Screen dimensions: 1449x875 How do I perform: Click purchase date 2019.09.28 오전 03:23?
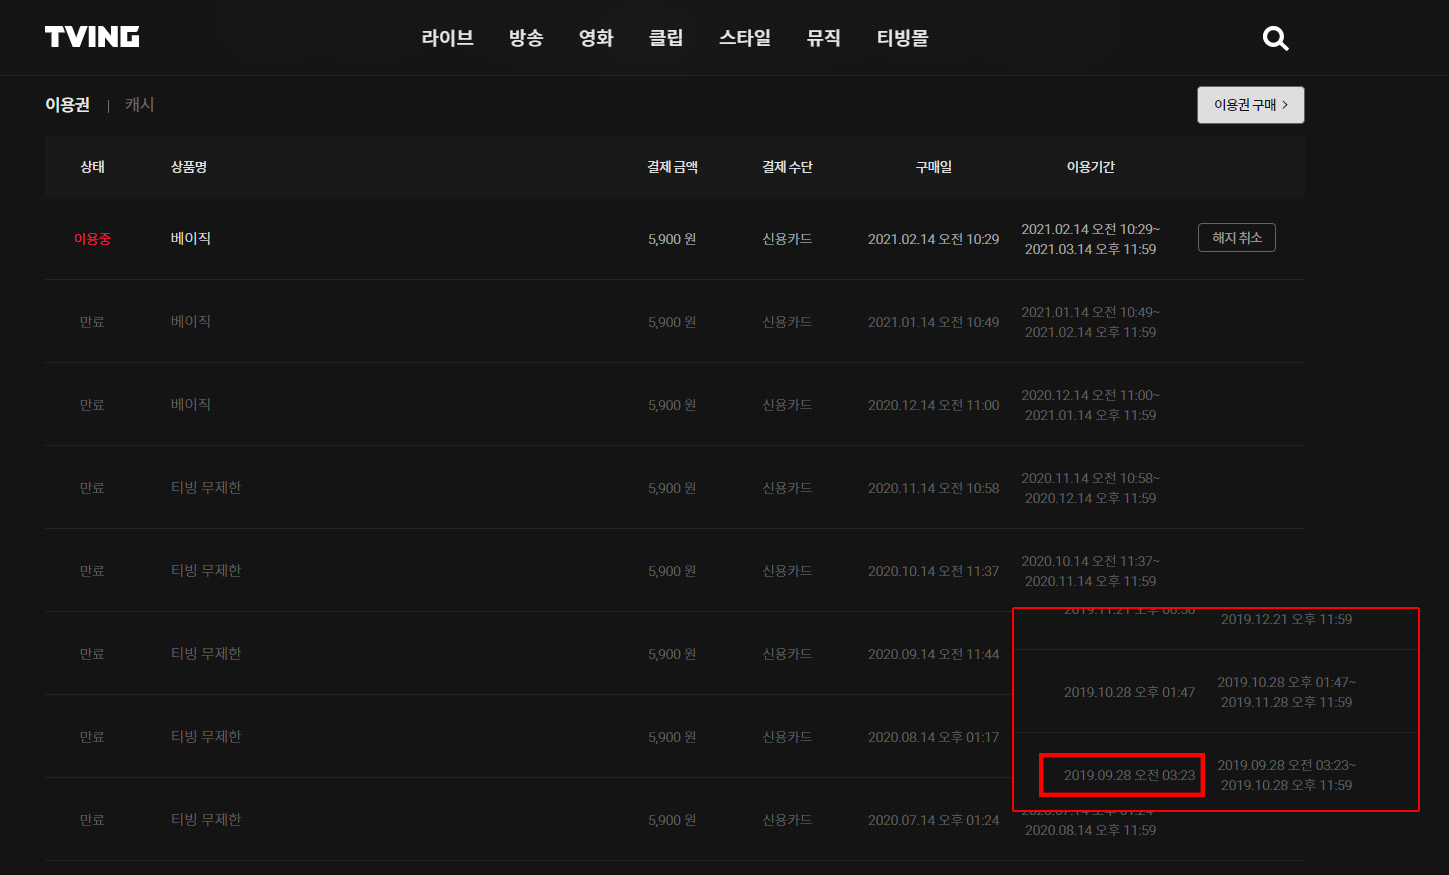1129,775
